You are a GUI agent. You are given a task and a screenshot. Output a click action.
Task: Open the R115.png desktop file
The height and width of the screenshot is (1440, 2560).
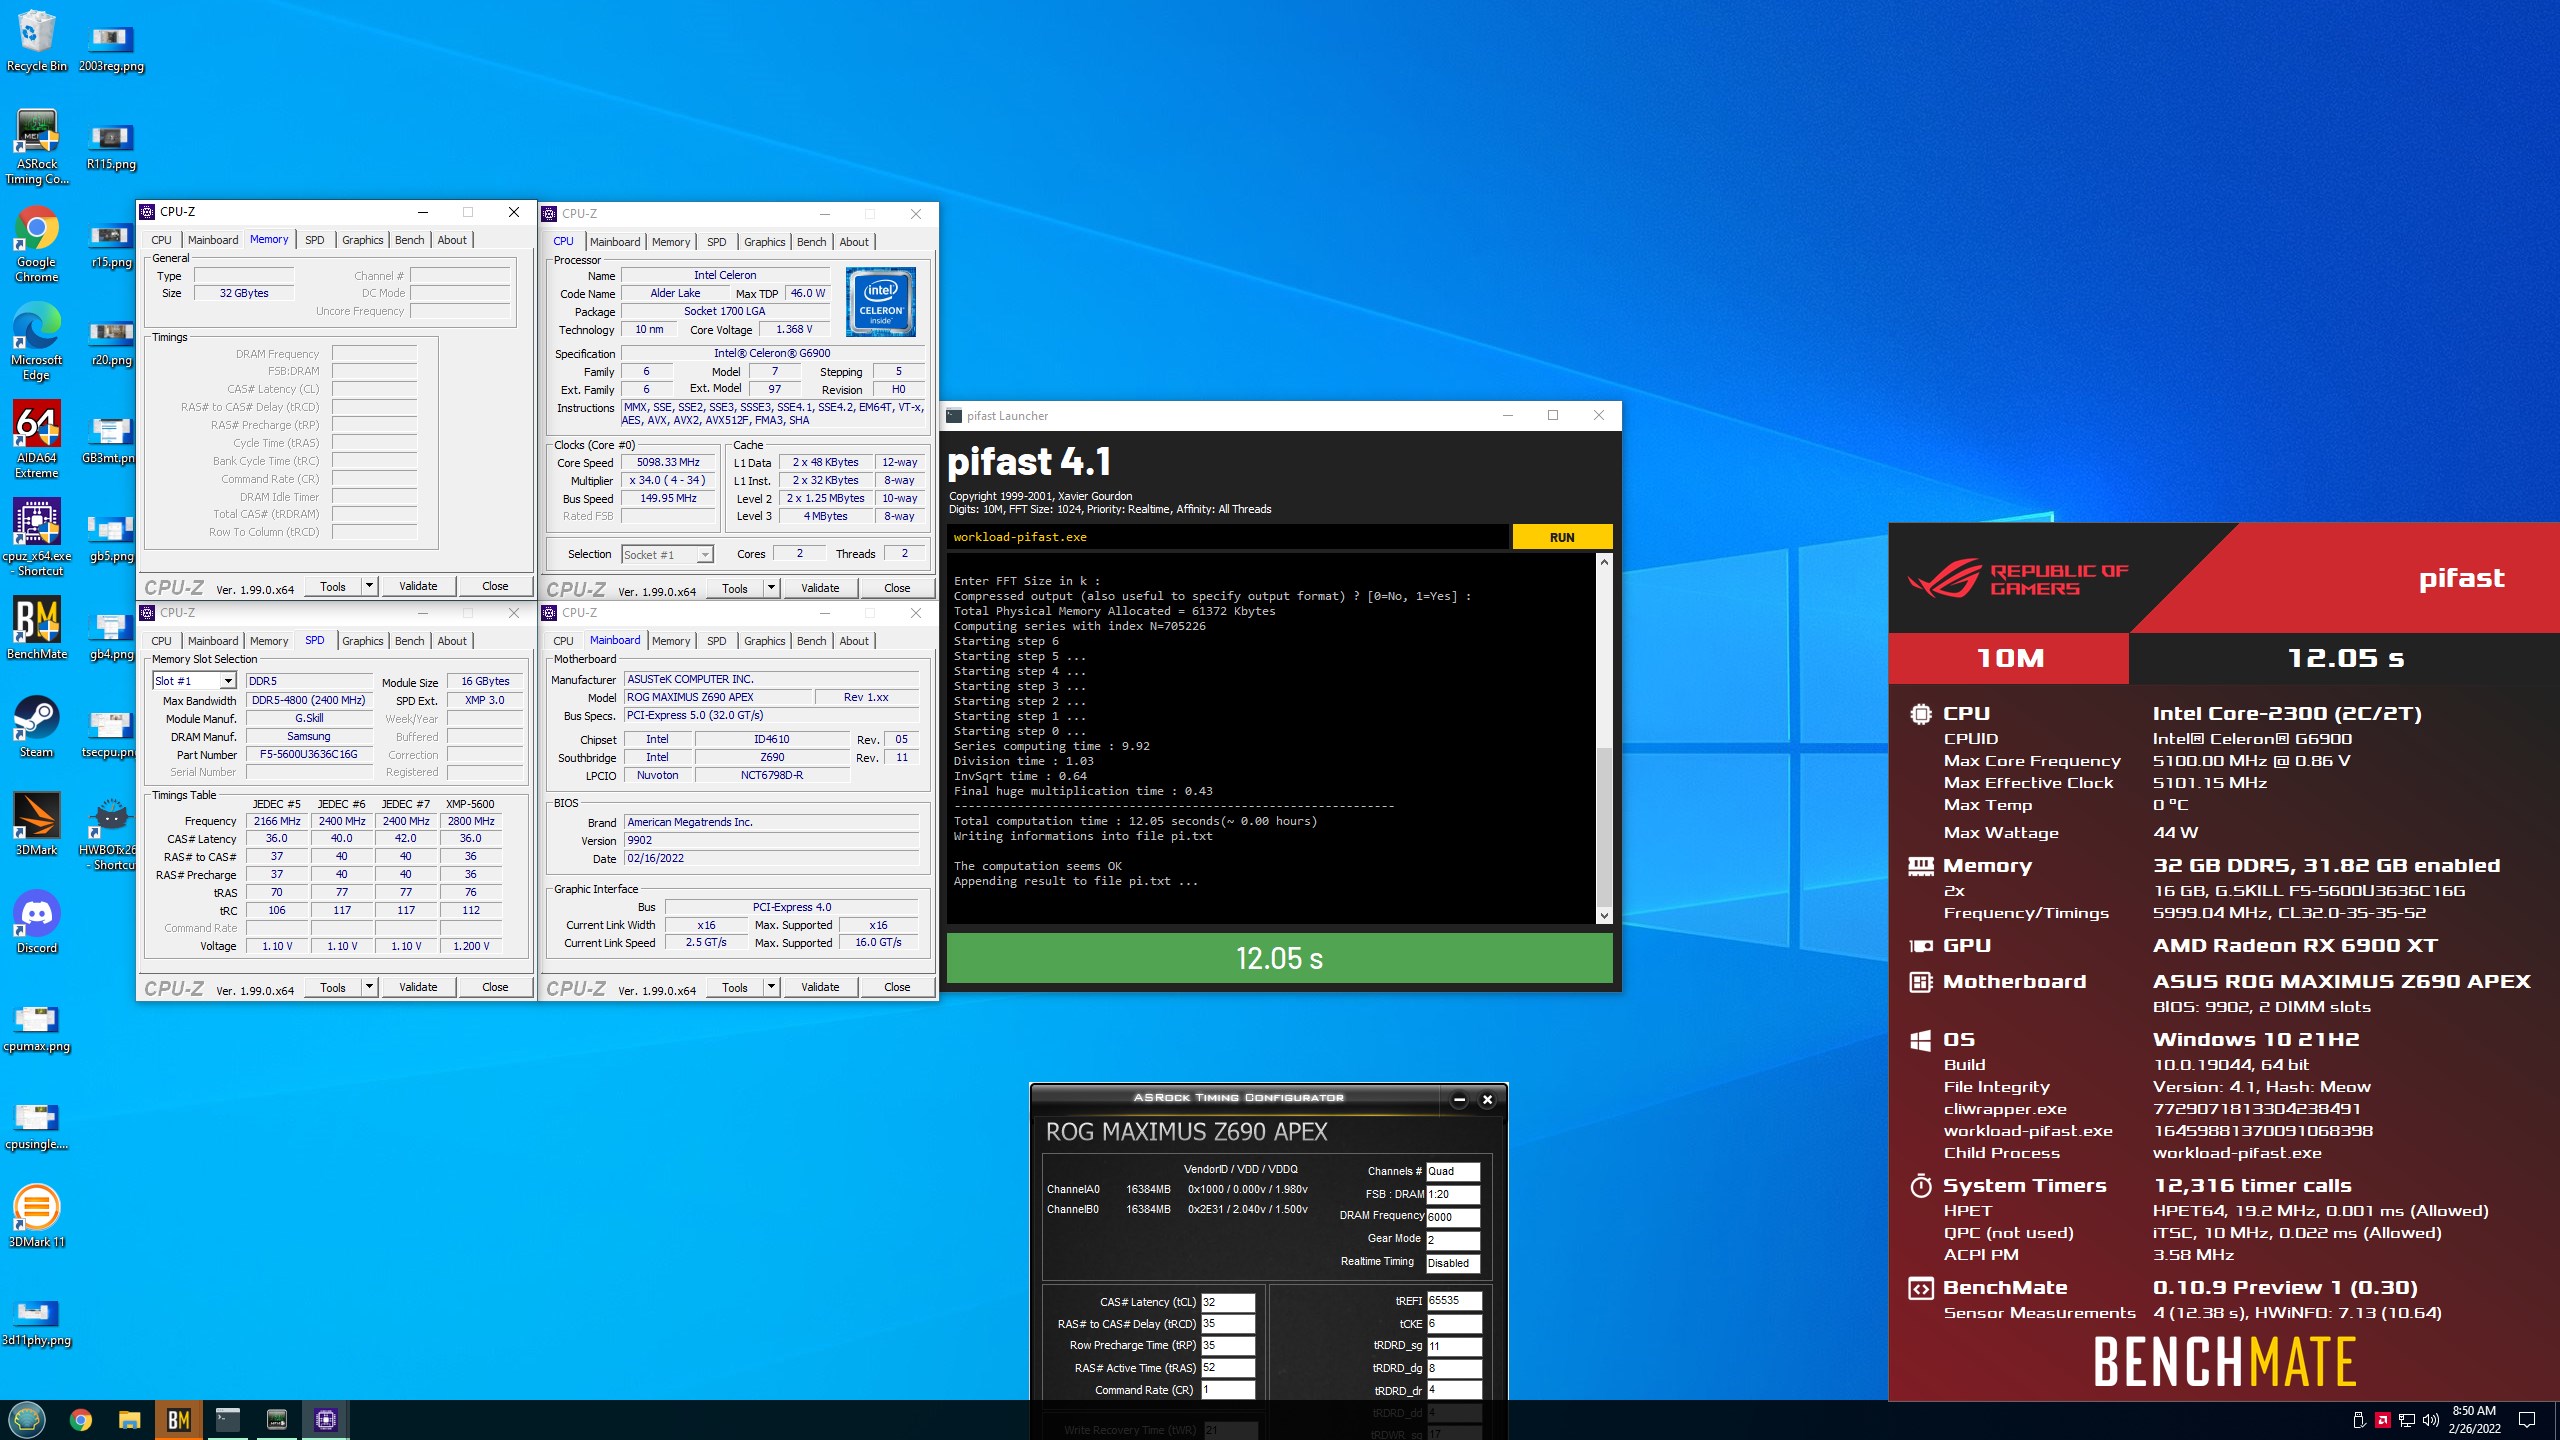pyautogui.click(x=111, y=146)
